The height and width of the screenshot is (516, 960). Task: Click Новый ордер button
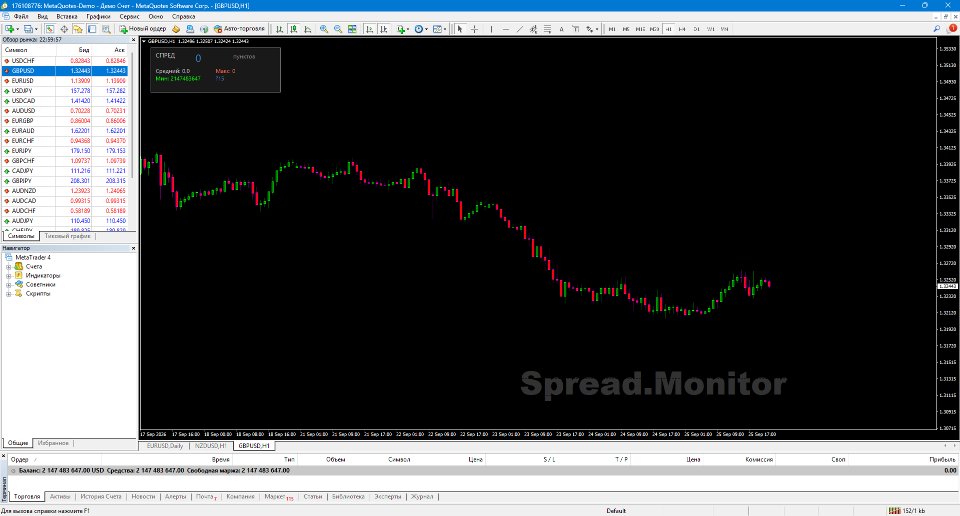click(143, 29)
